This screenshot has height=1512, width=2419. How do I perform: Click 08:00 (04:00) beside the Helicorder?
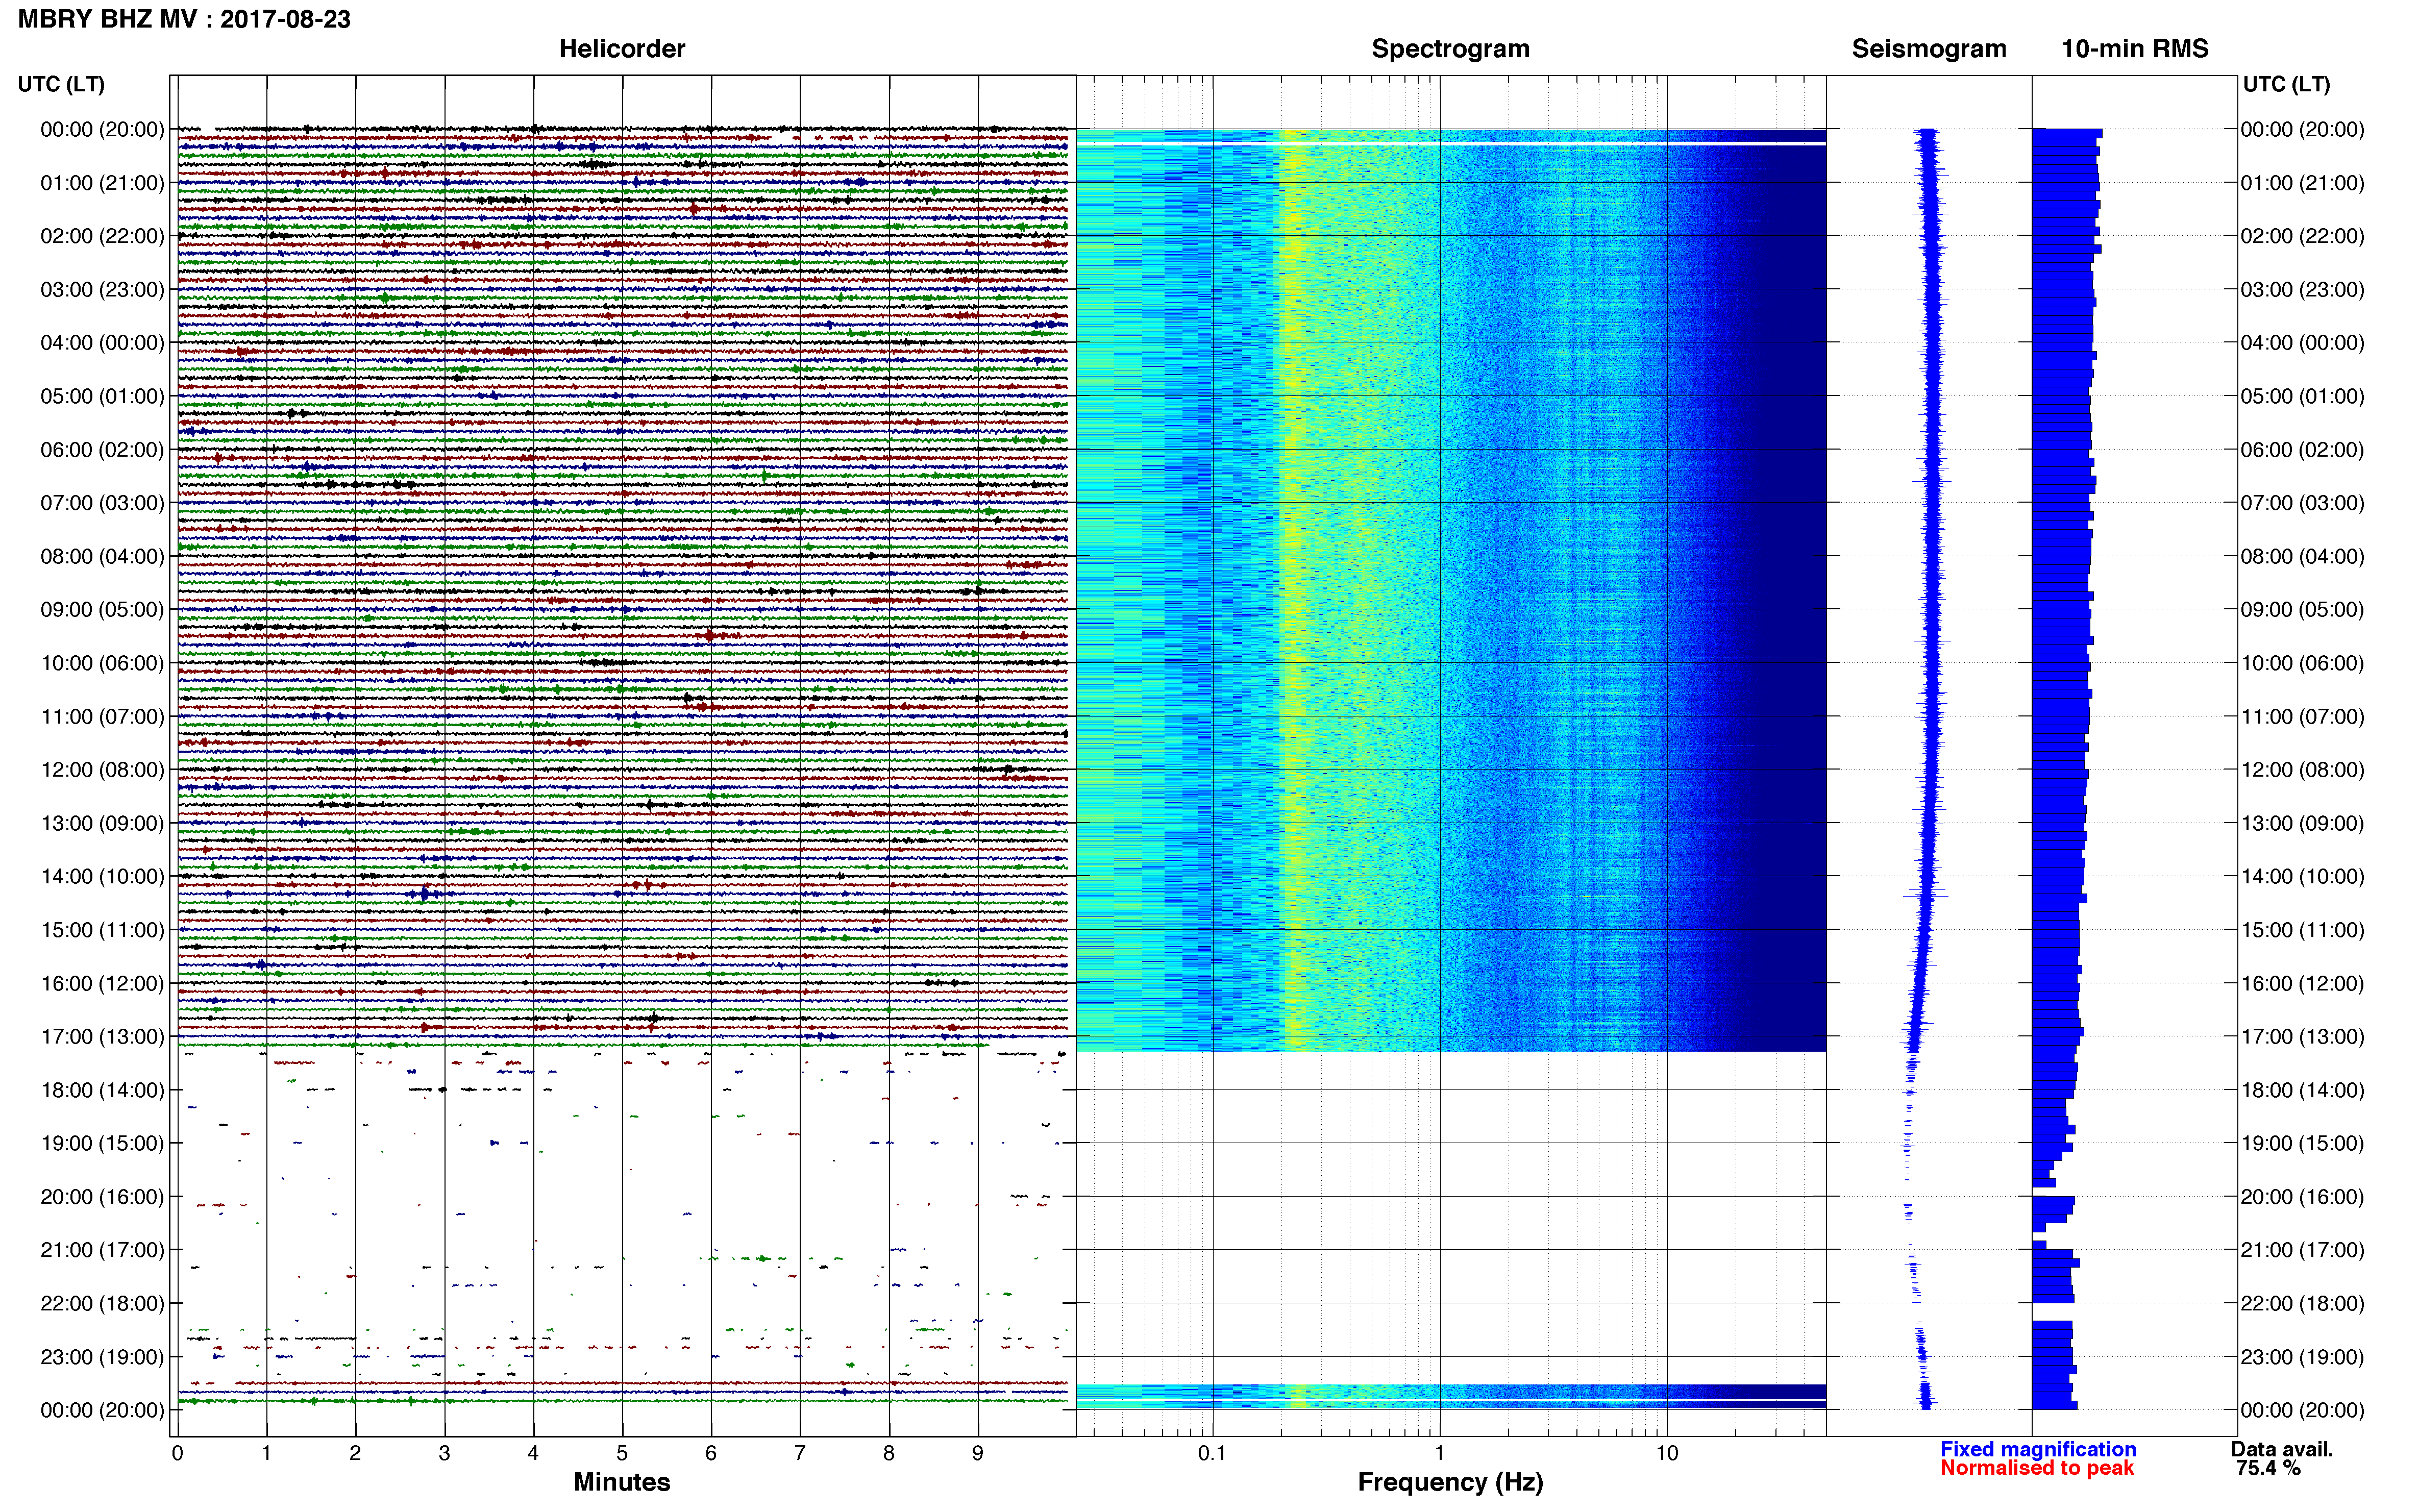click(102, 556)
